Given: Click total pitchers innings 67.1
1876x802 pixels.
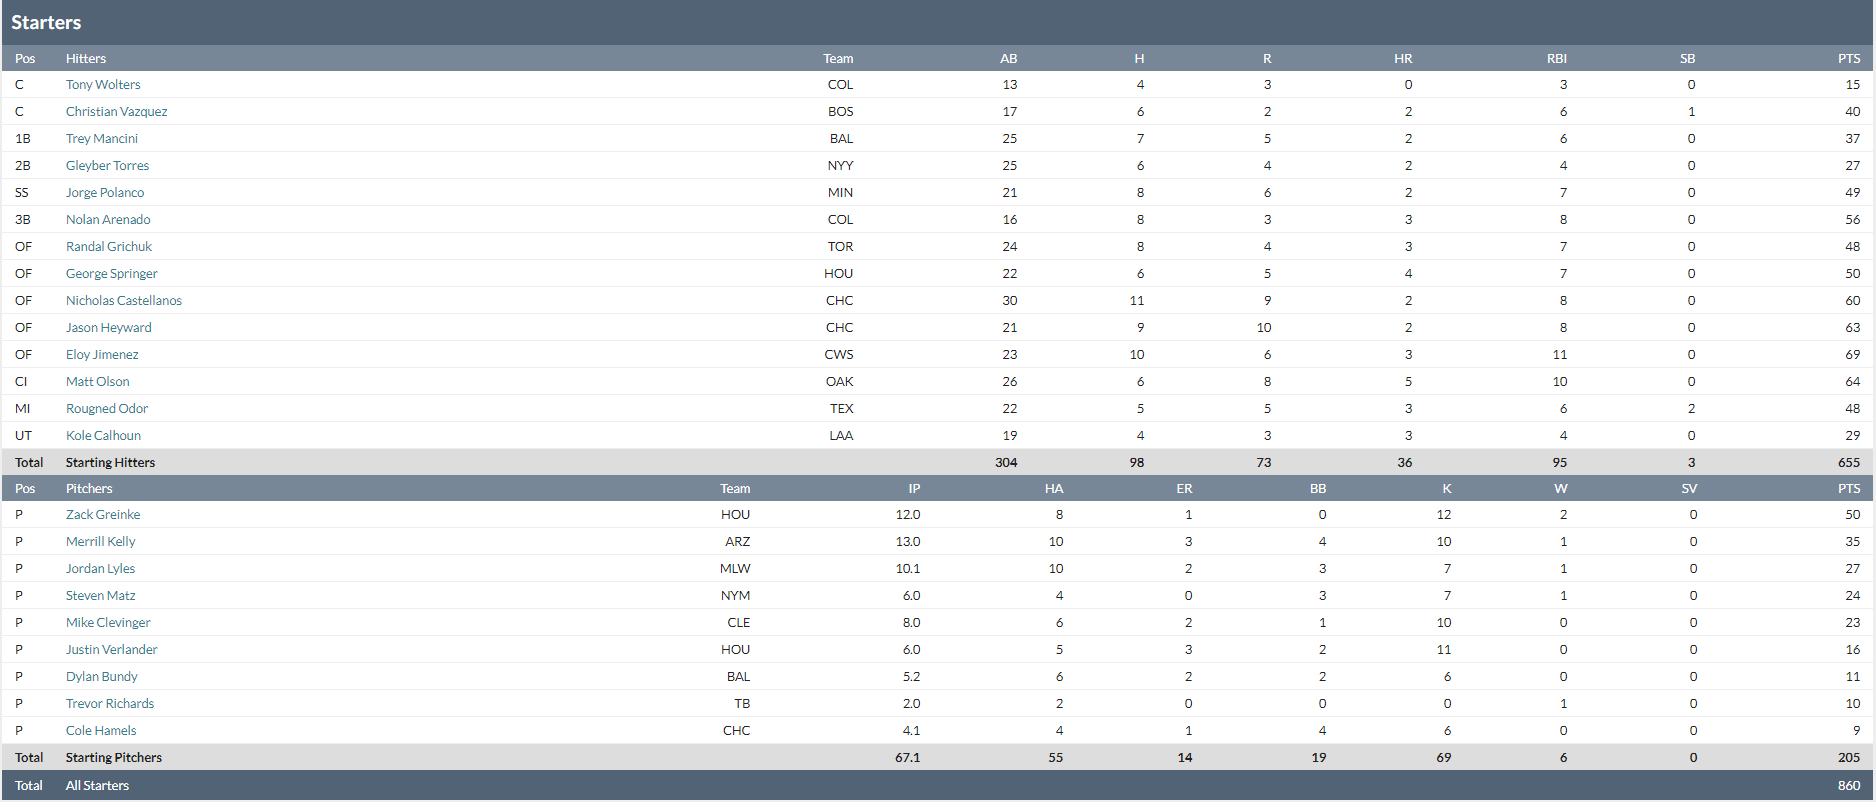Looking at the screenshot, I should pos(908,758).
